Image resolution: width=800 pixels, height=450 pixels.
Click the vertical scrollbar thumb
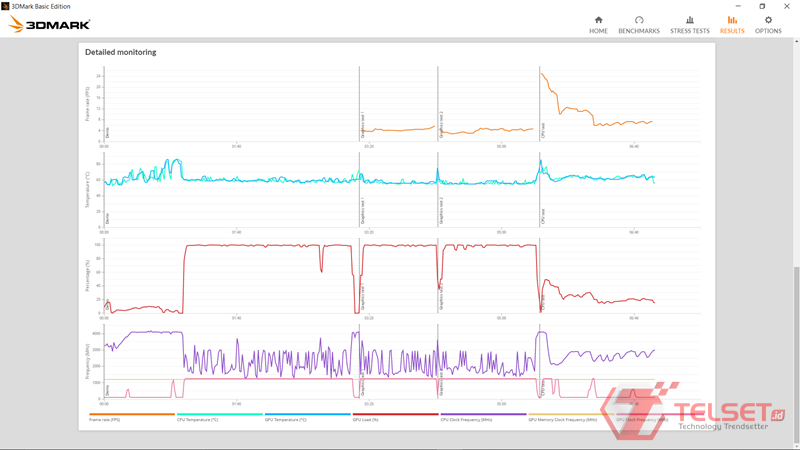click(x=796, y=354)
